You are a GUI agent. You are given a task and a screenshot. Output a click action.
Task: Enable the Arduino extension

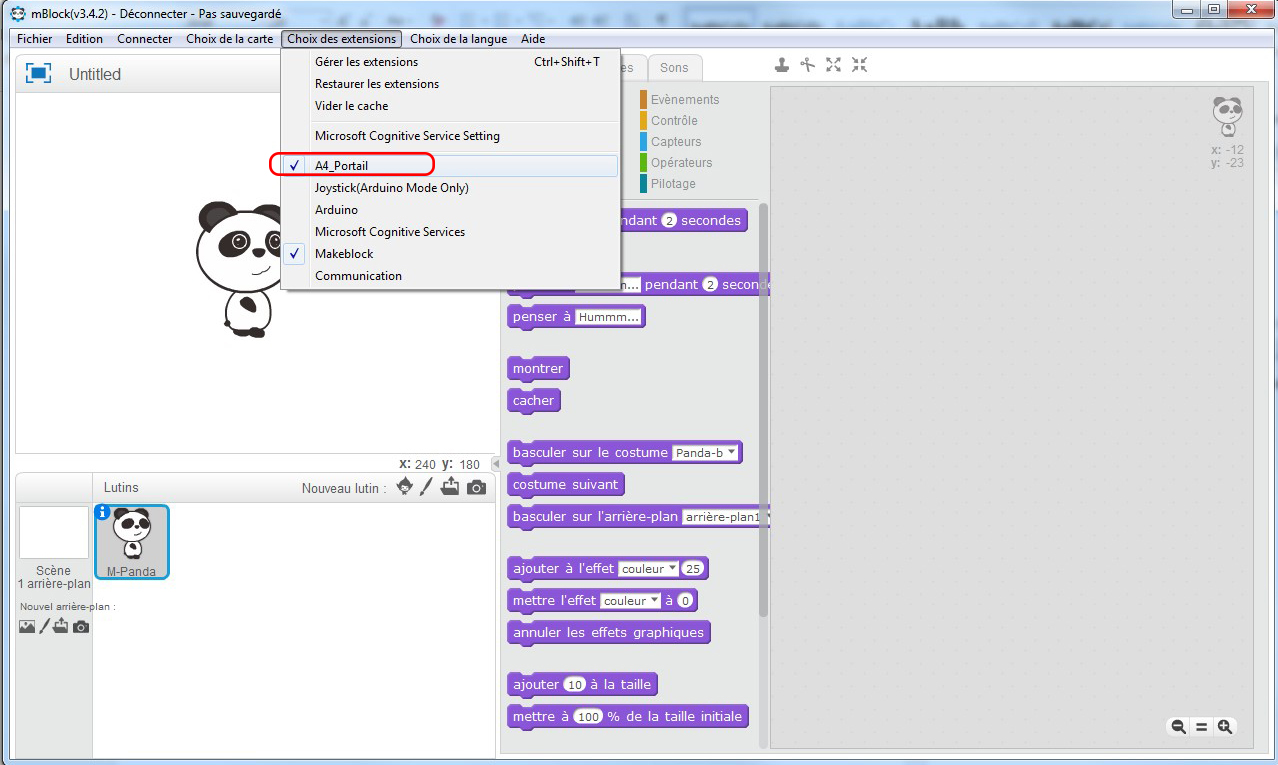336,210
